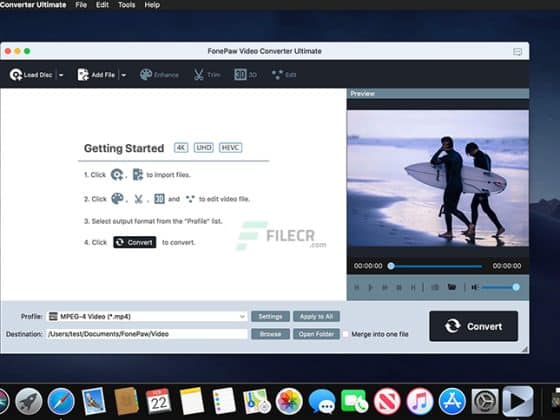Click the window resize grip corner
The height and width of the screenshot is (420, 560).
[525, 349]
